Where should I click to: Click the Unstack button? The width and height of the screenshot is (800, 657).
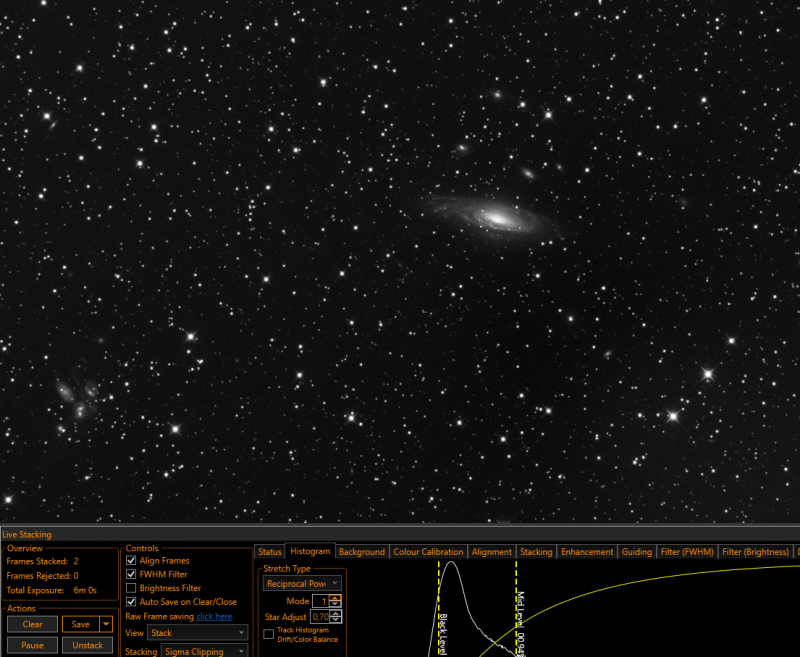pos(87,645)
